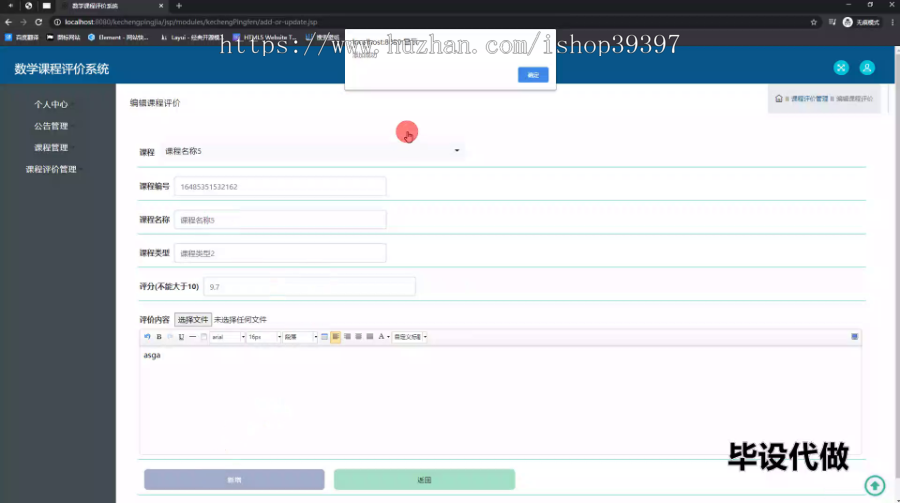
Task: Click the 选择文件 file chooser button
Action: [193, 320]
